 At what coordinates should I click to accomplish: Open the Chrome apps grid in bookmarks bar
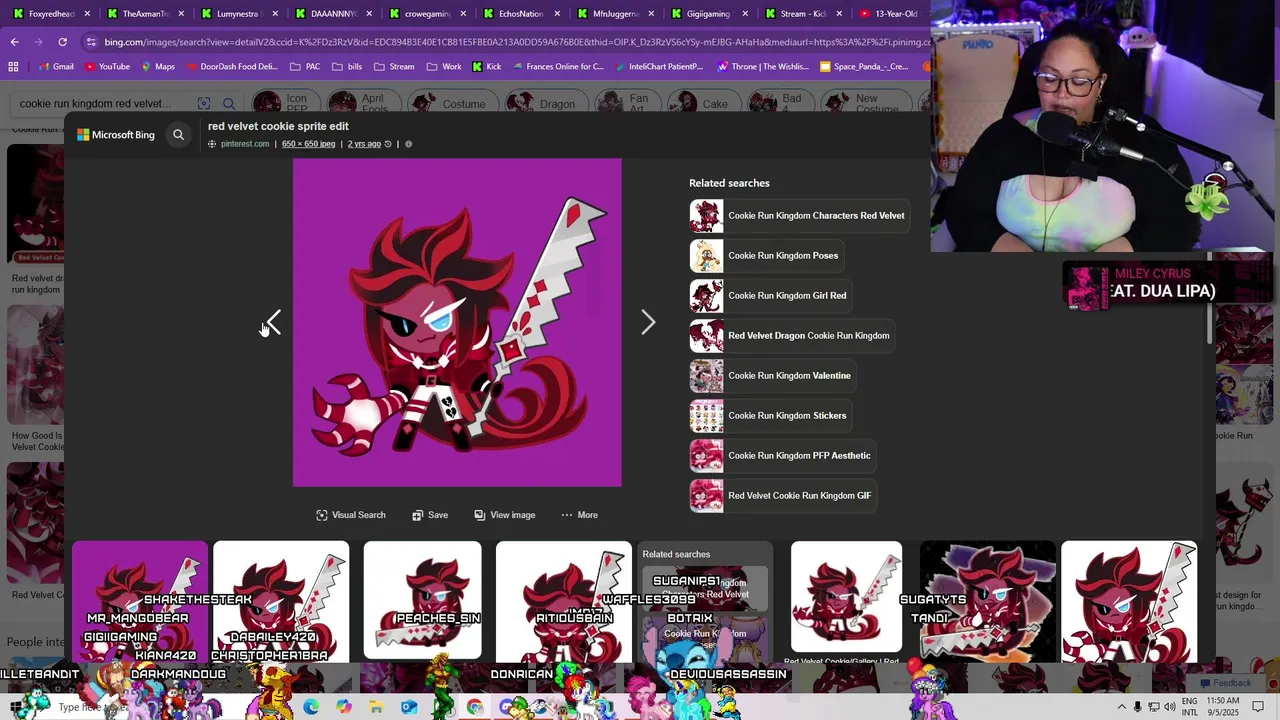pyautogui.click(x=13, y=67)
